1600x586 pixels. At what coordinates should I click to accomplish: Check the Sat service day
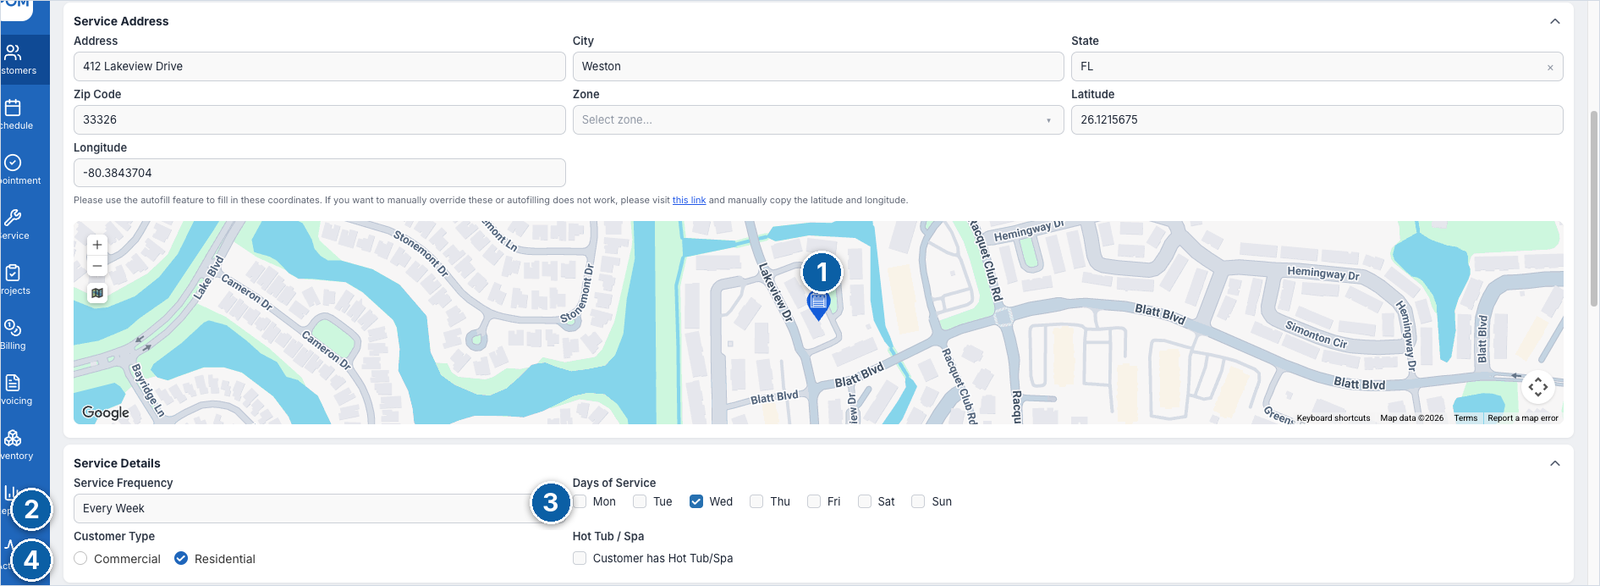point(865,501)
